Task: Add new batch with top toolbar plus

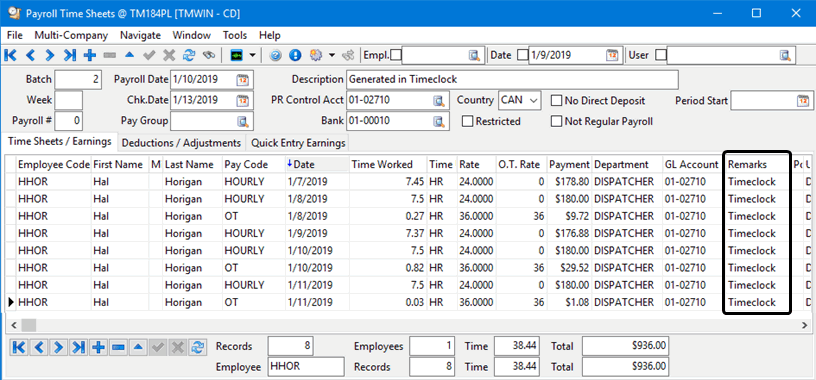Action: pyautogui.click(x=90, y=55)
